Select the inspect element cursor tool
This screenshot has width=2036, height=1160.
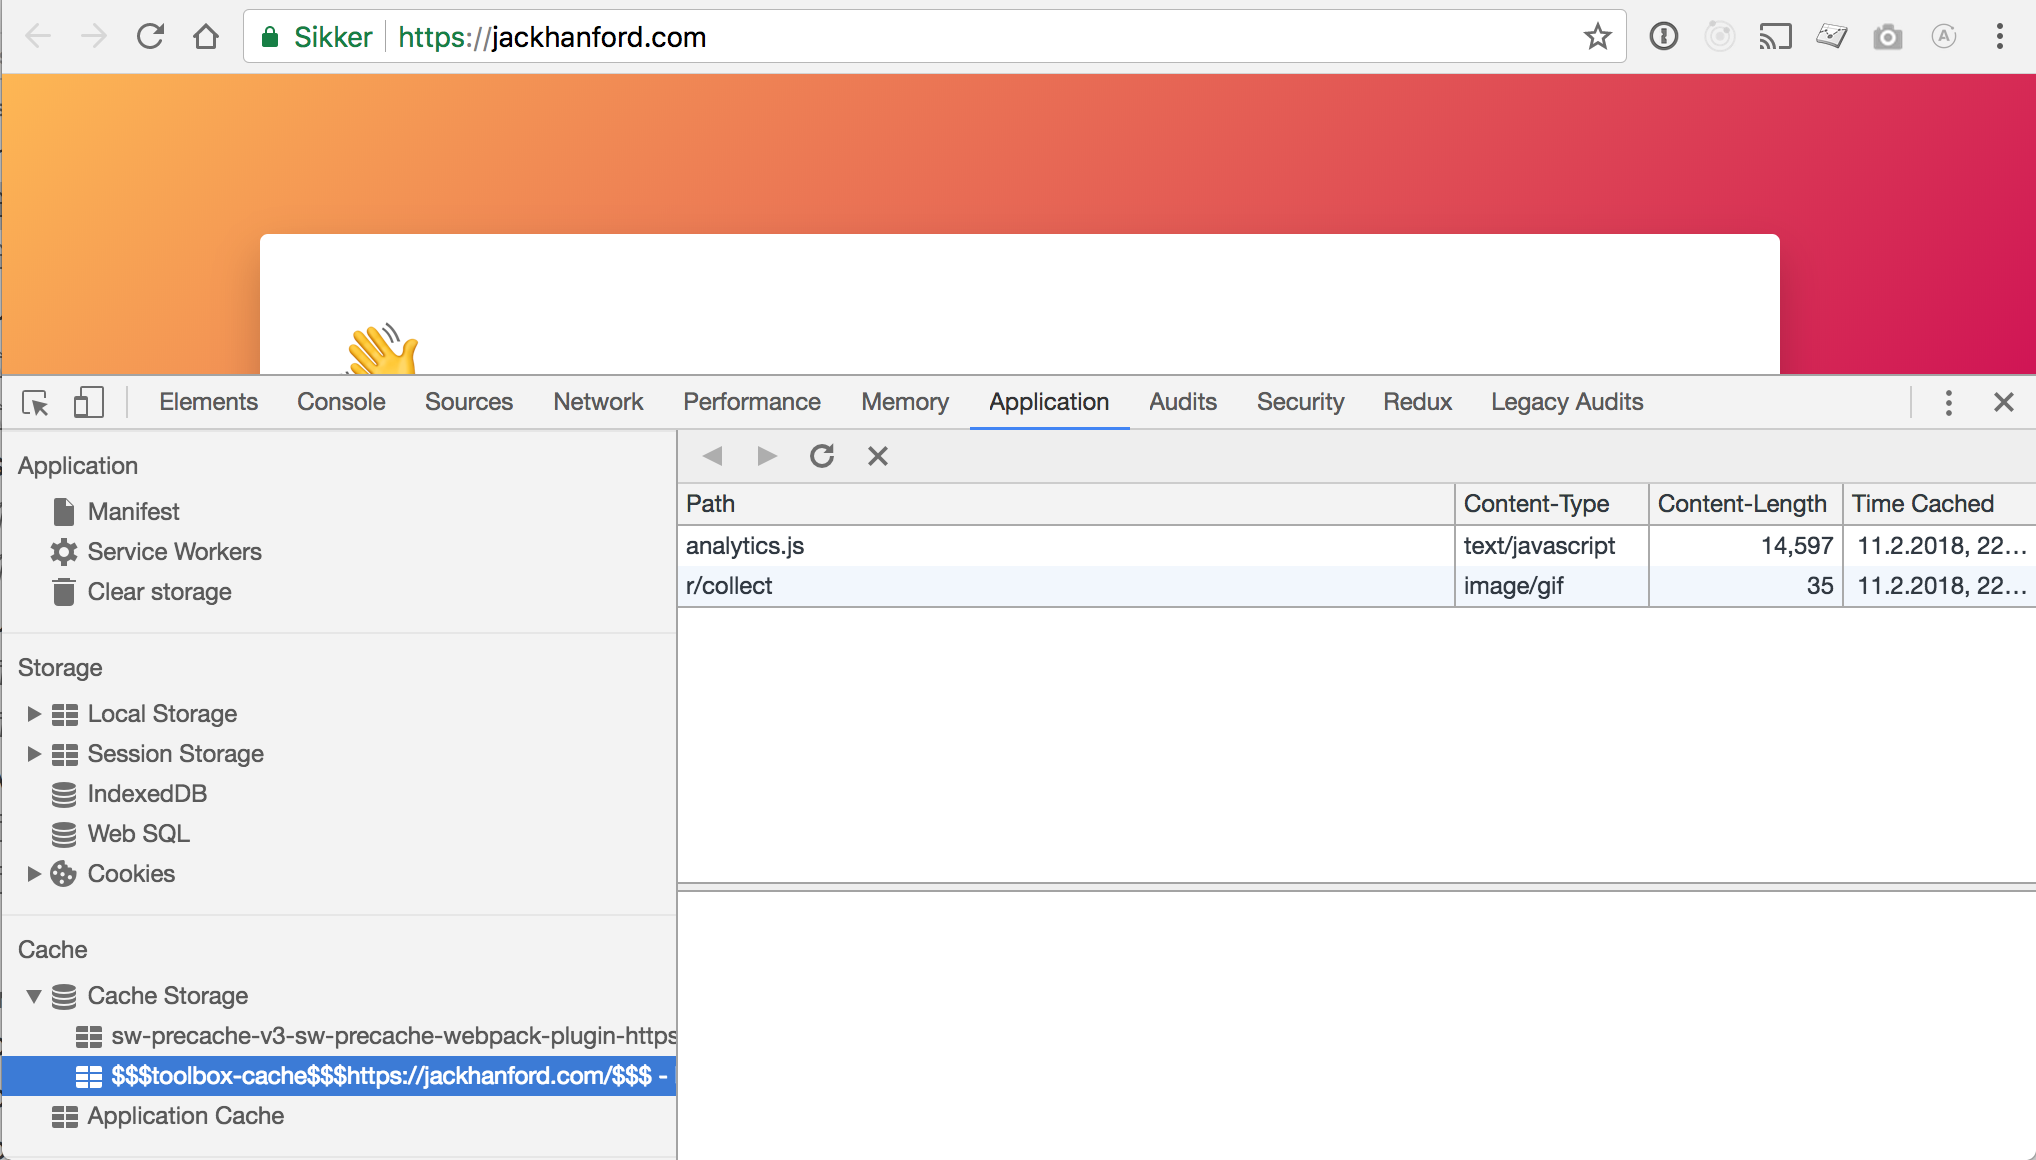click(36, 402)
